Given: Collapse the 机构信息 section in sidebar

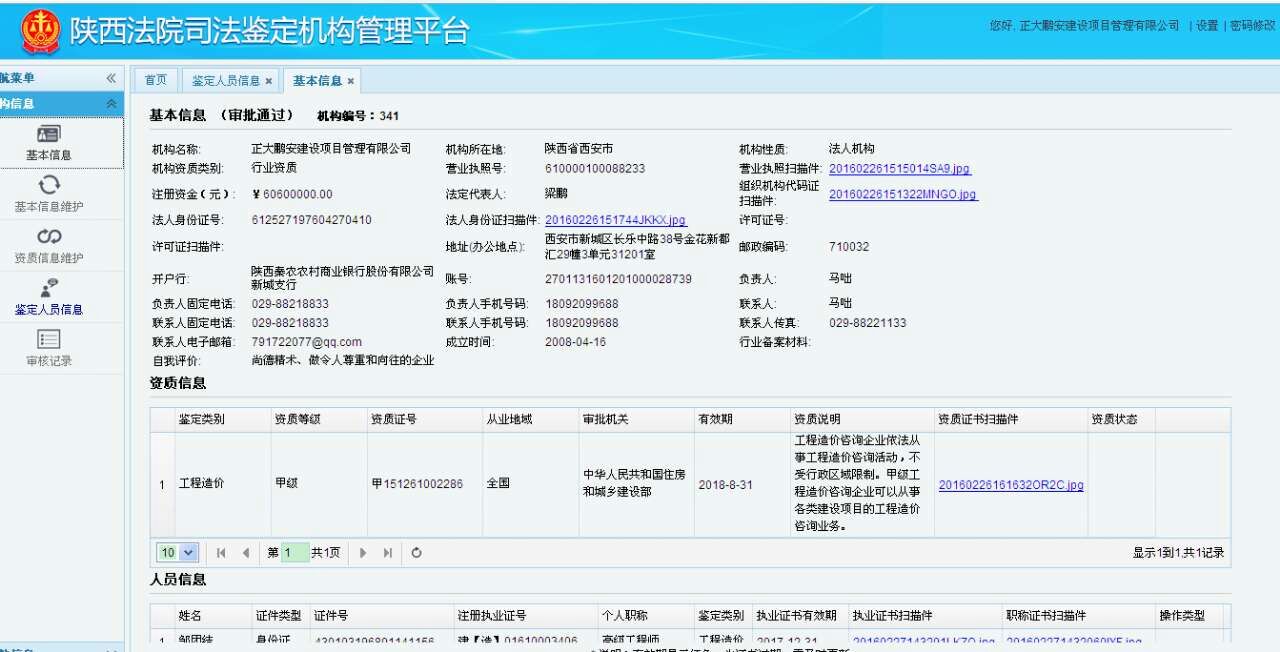Looking at the screenshot, I should point(111,104).
